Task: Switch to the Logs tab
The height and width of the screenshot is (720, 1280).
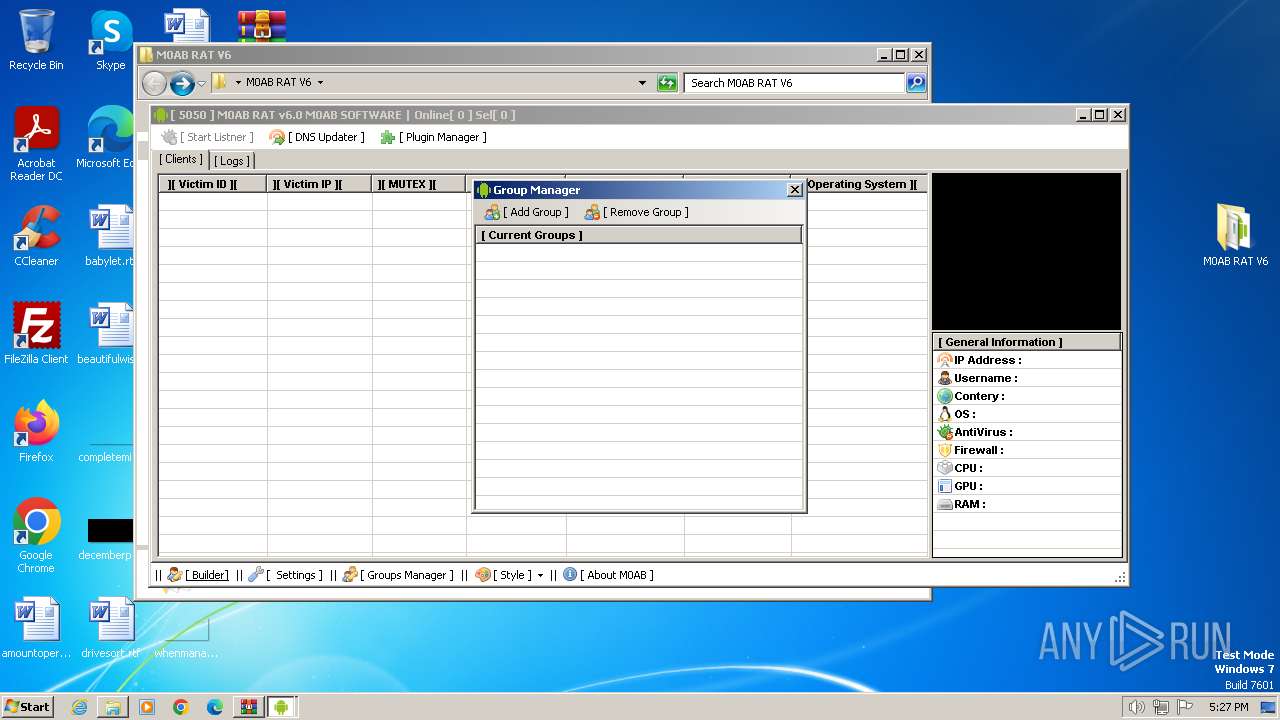Action: [232, 160]
